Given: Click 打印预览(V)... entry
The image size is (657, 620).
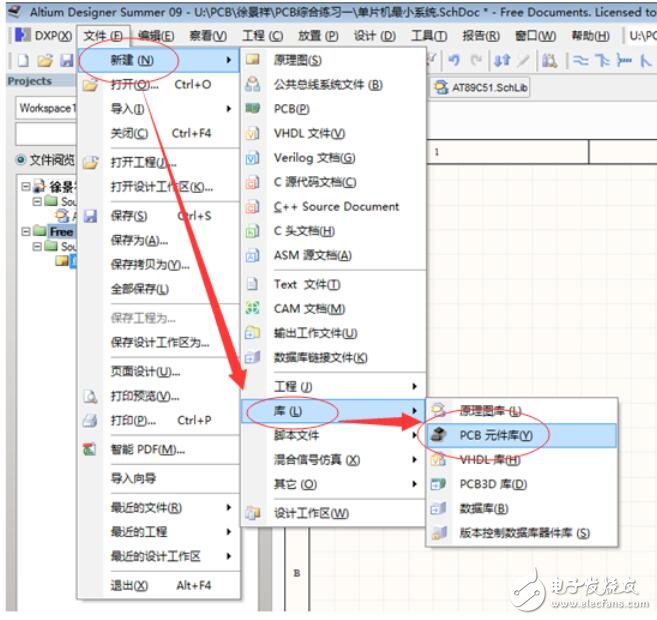Looking at the screenshot, I should tap(159, 396).
